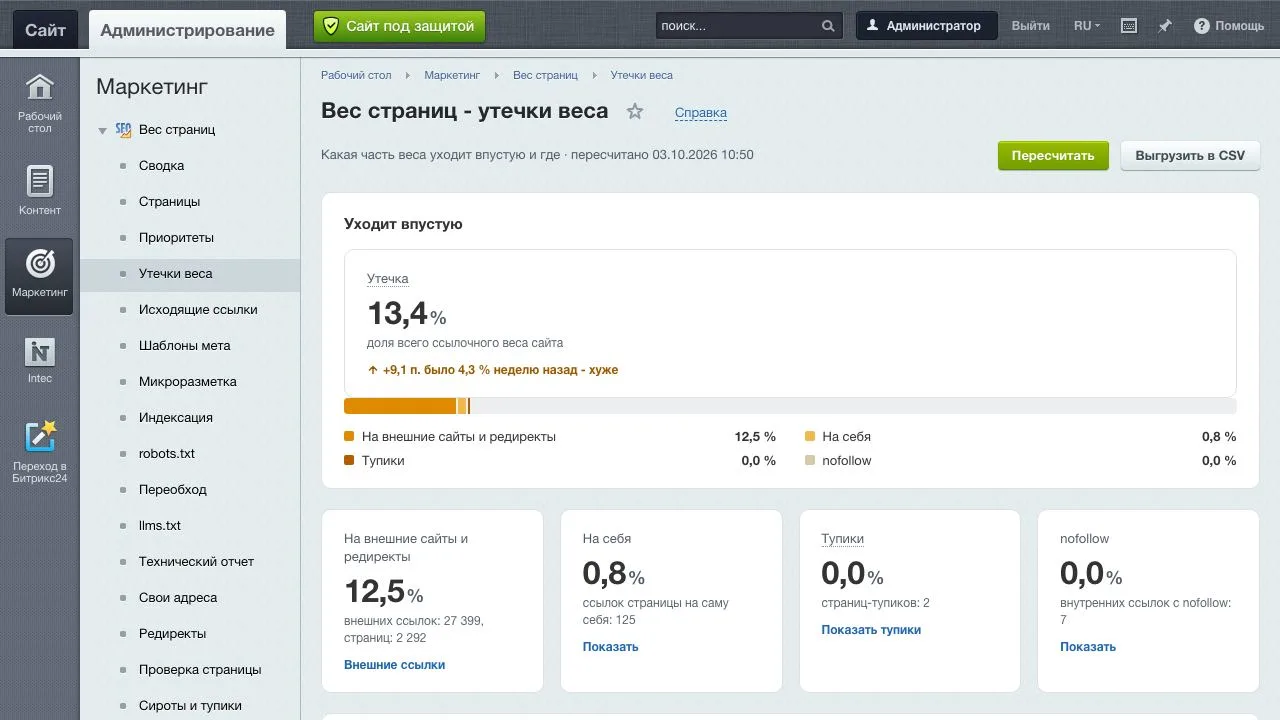Switch to the Сайт tab
This screenshot has width=1280, height=720.
pos(45,29)
